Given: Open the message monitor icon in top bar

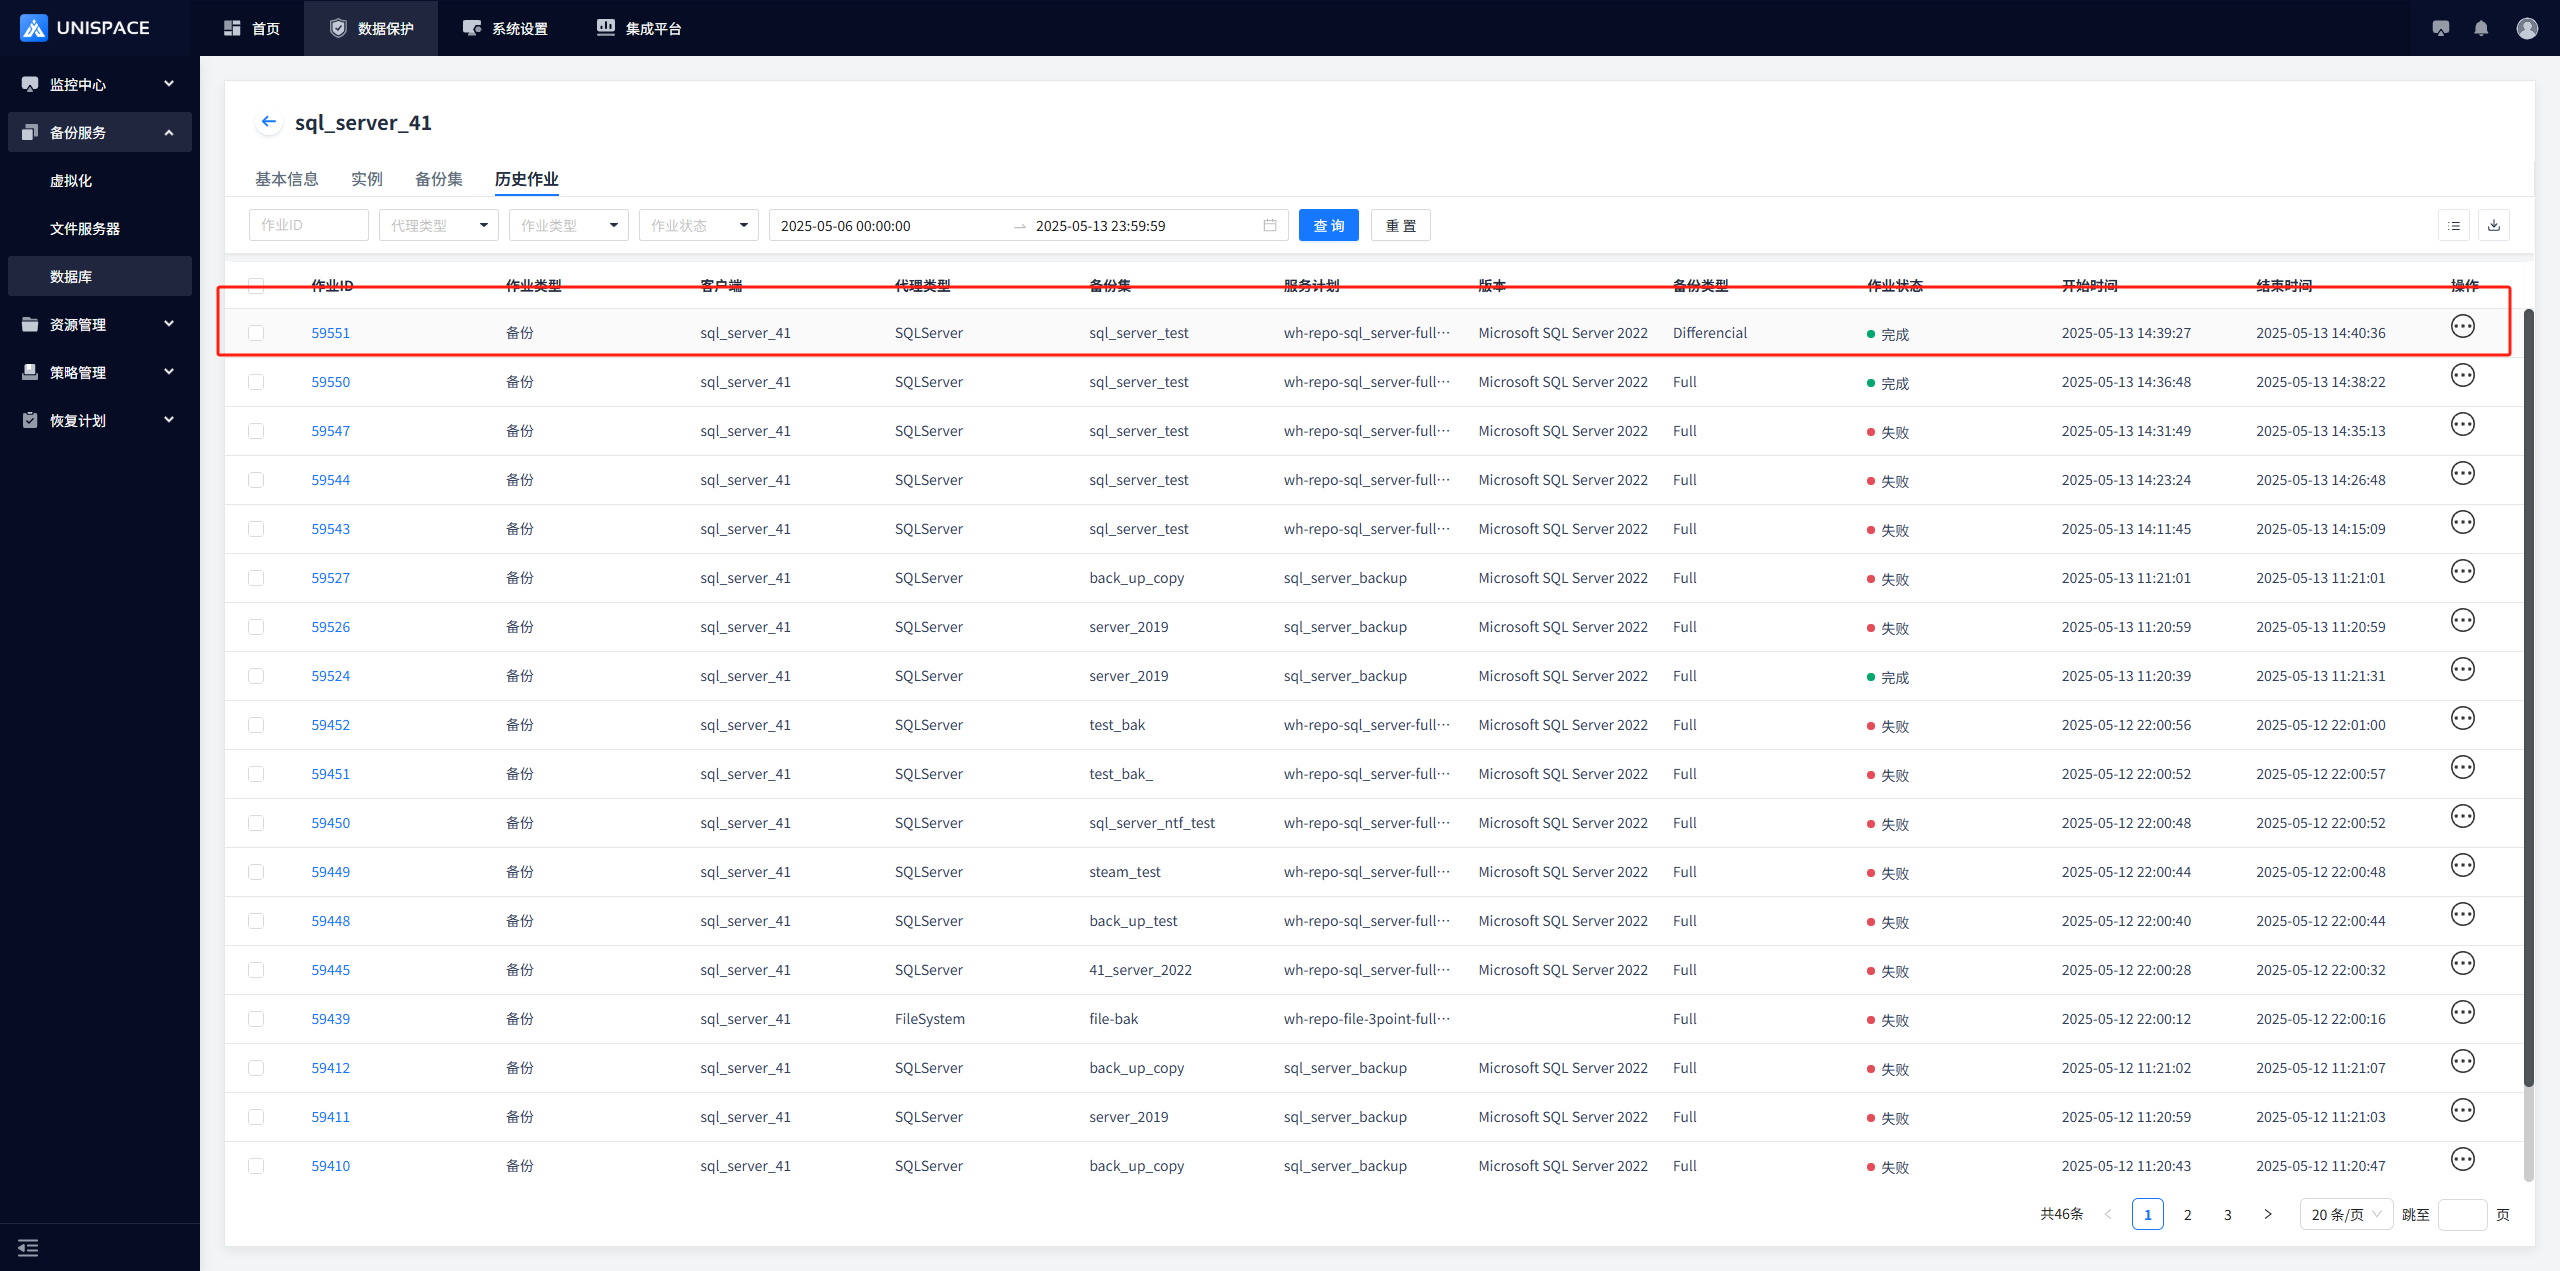Looking at the screenshot, I should coord(2441,28).
